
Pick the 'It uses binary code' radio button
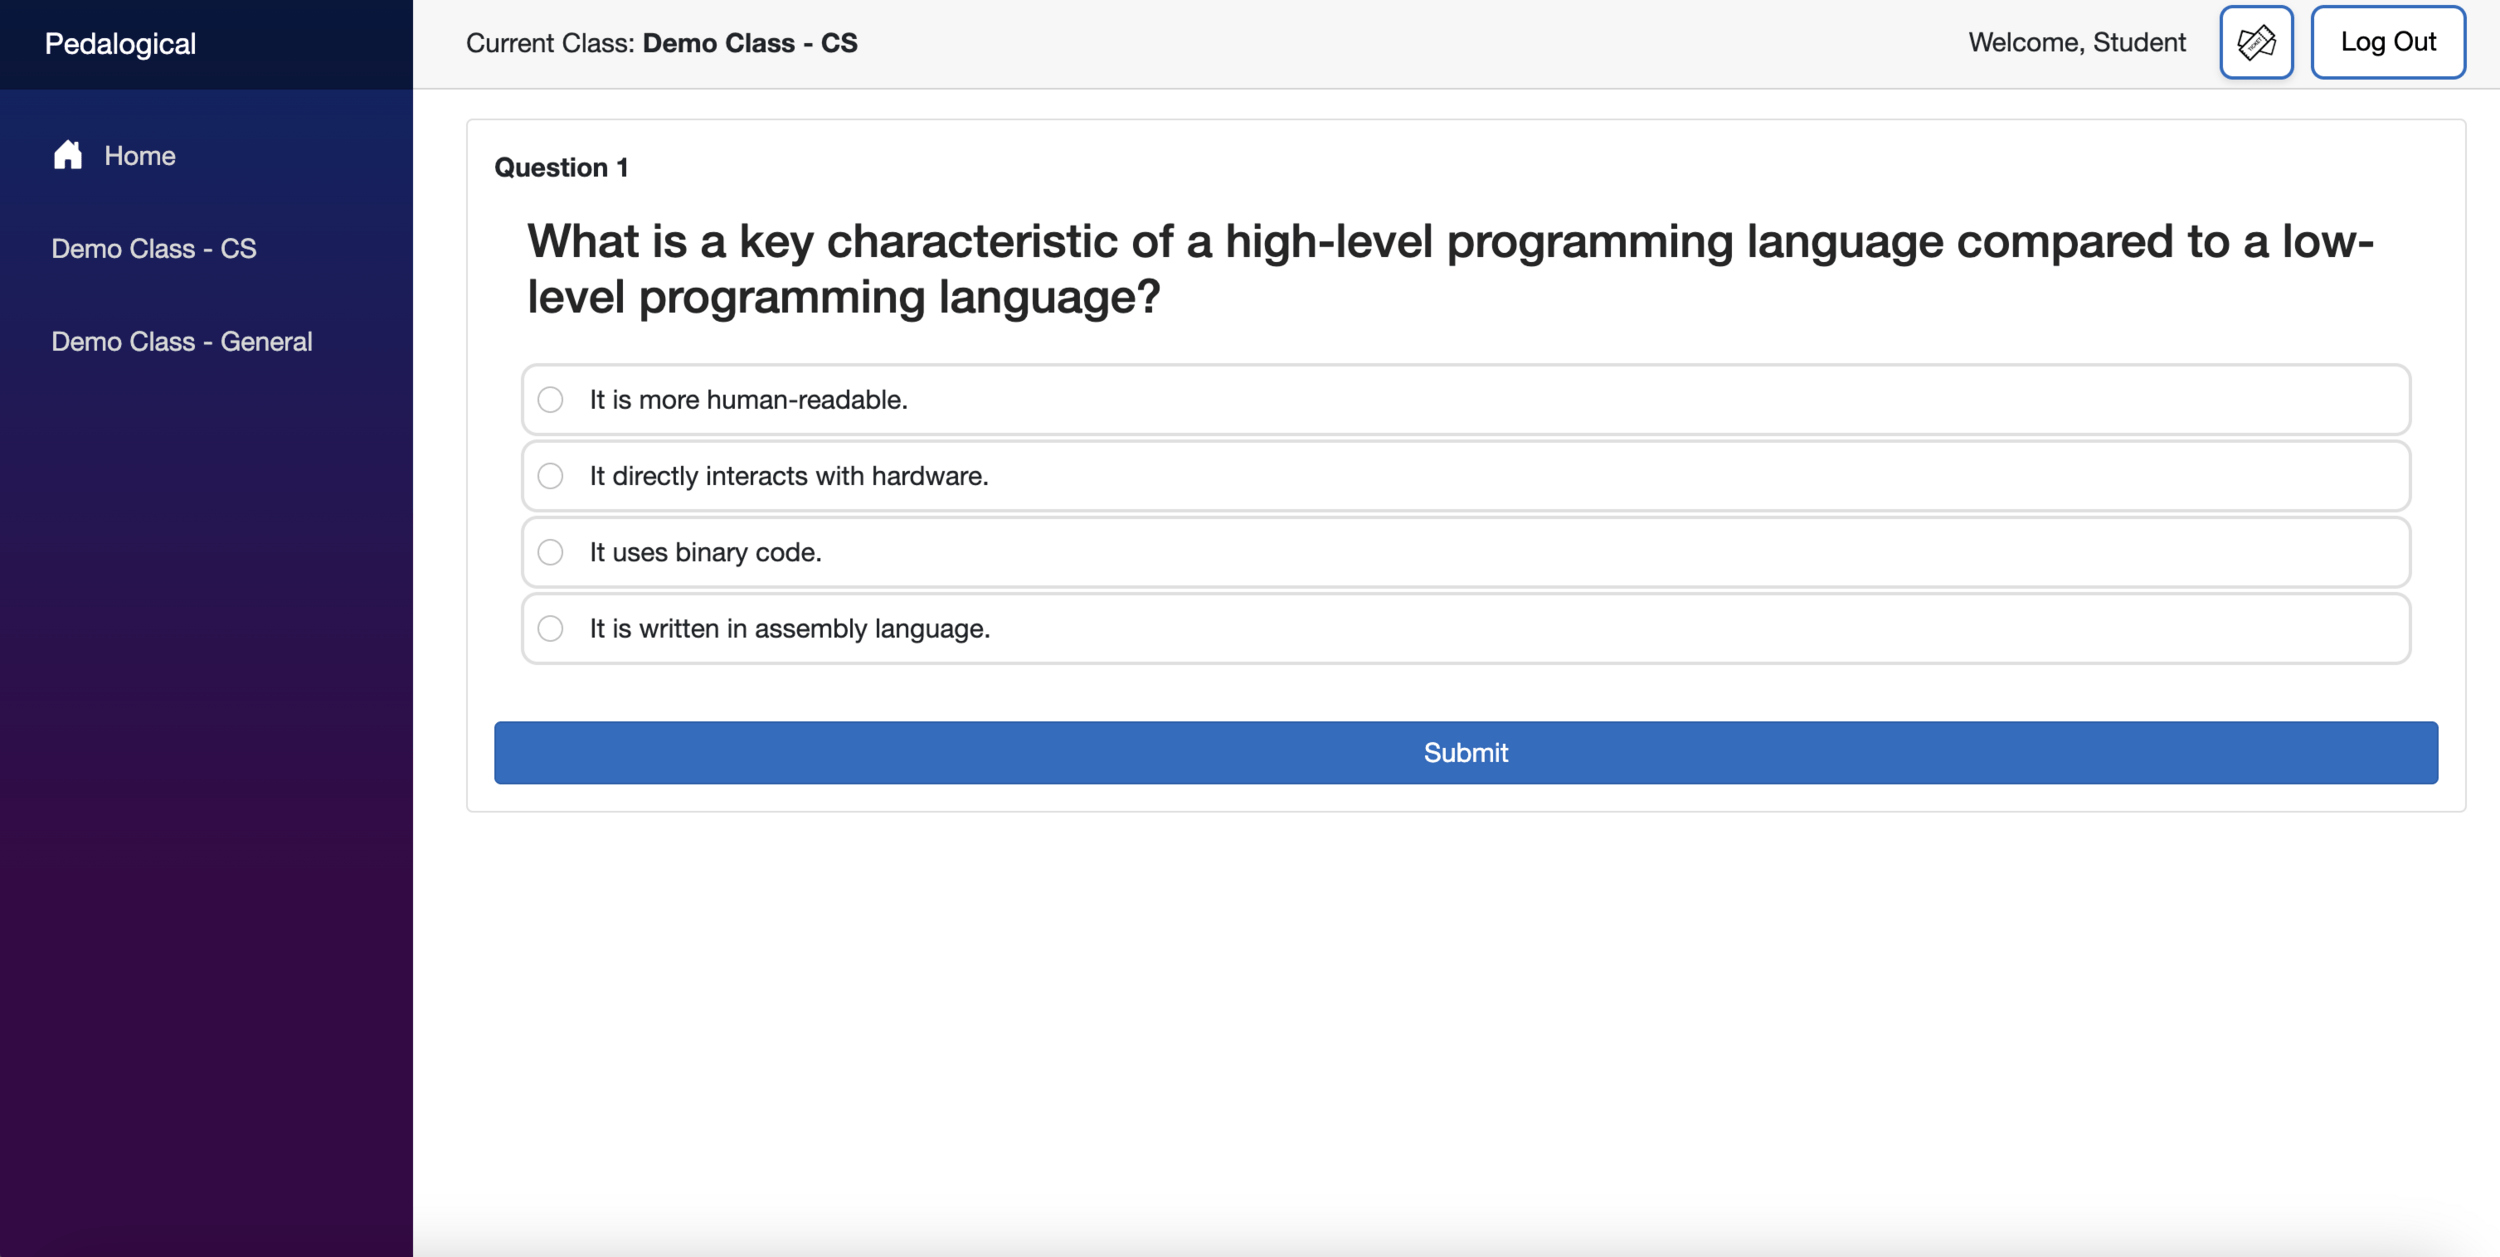tap(550, 552)
